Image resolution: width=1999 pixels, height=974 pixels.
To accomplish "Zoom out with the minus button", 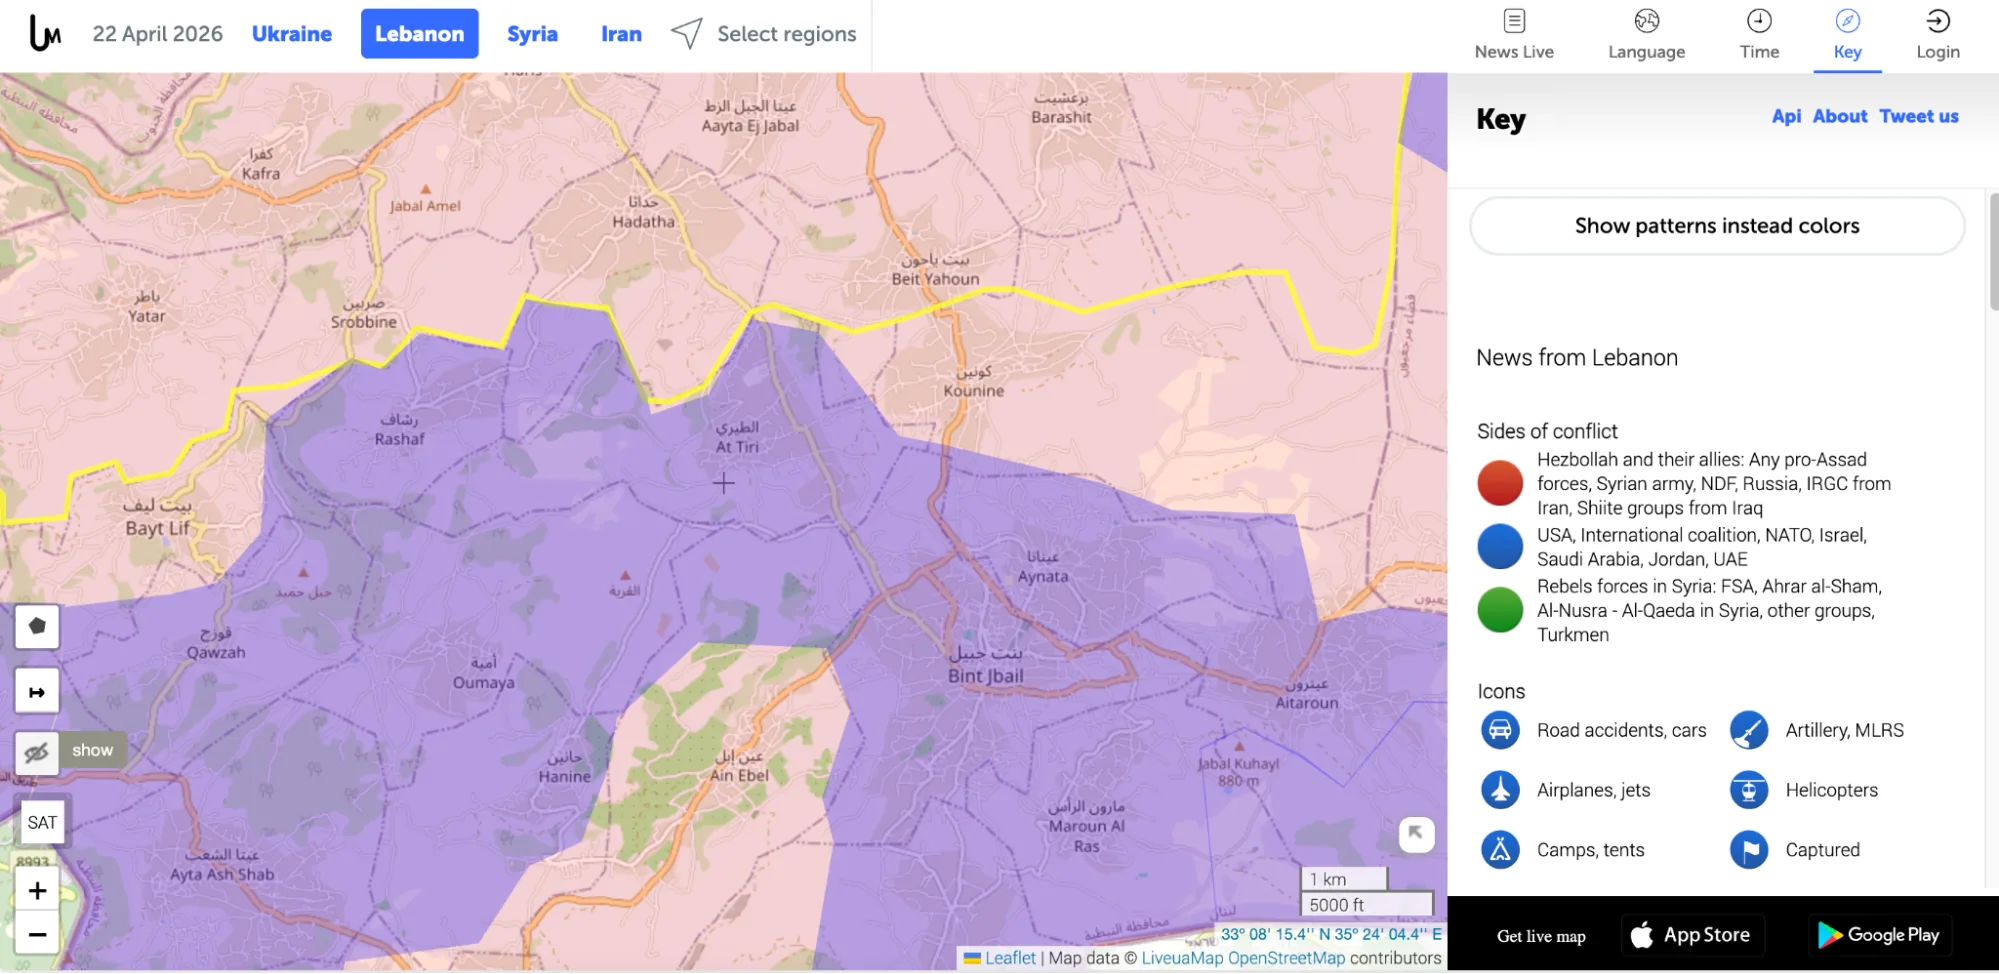I will (37, 934).
